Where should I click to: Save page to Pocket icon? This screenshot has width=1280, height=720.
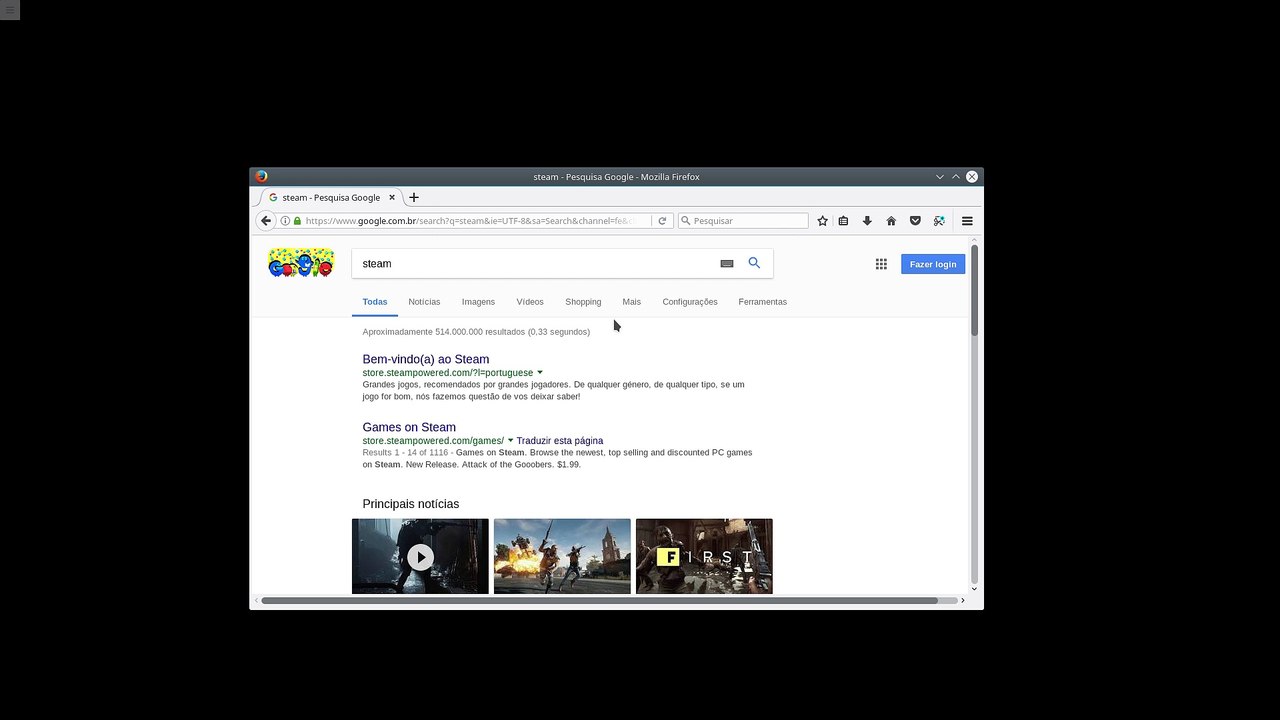pyautogui.click(x=915, y=221)
